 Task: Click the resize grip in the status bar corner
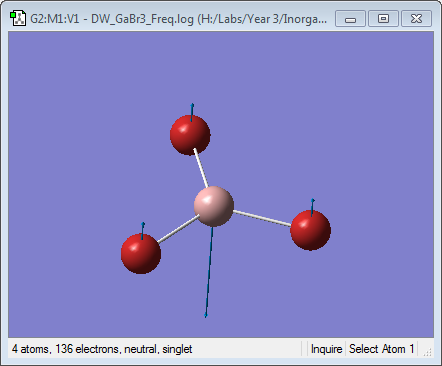428,352
